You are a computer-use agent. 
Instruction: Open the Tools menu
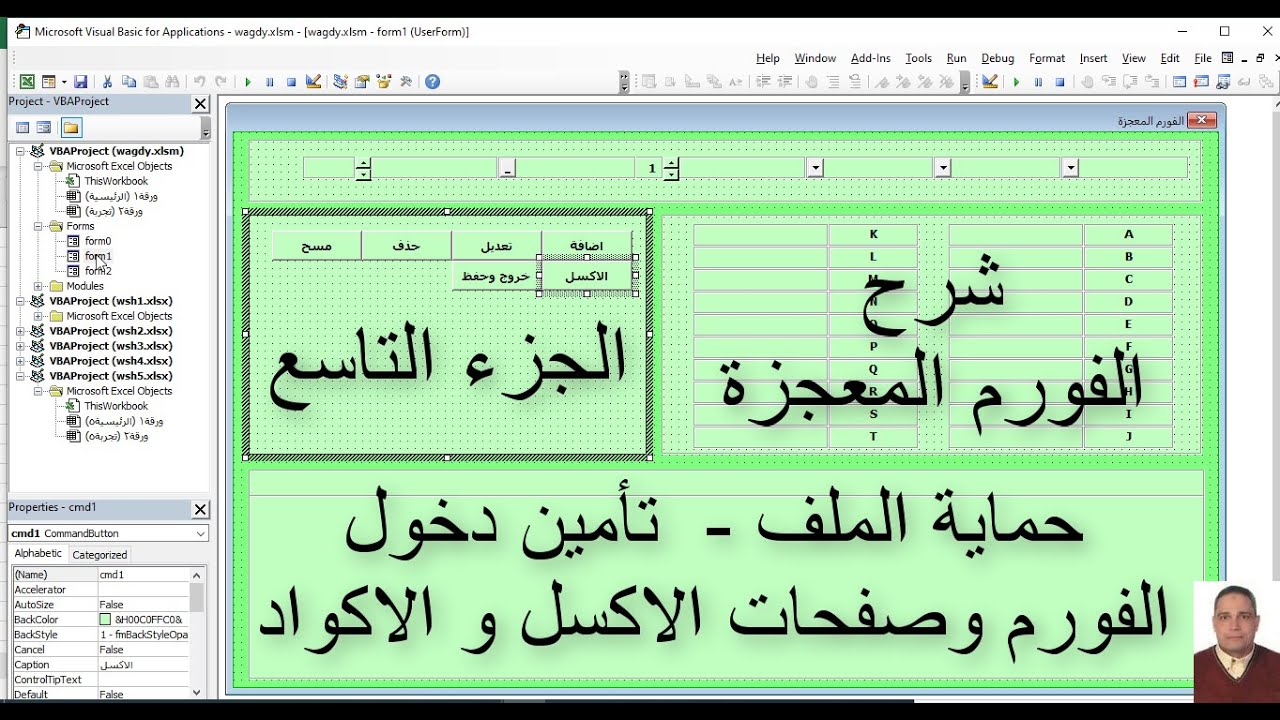[x=918, y=58]
